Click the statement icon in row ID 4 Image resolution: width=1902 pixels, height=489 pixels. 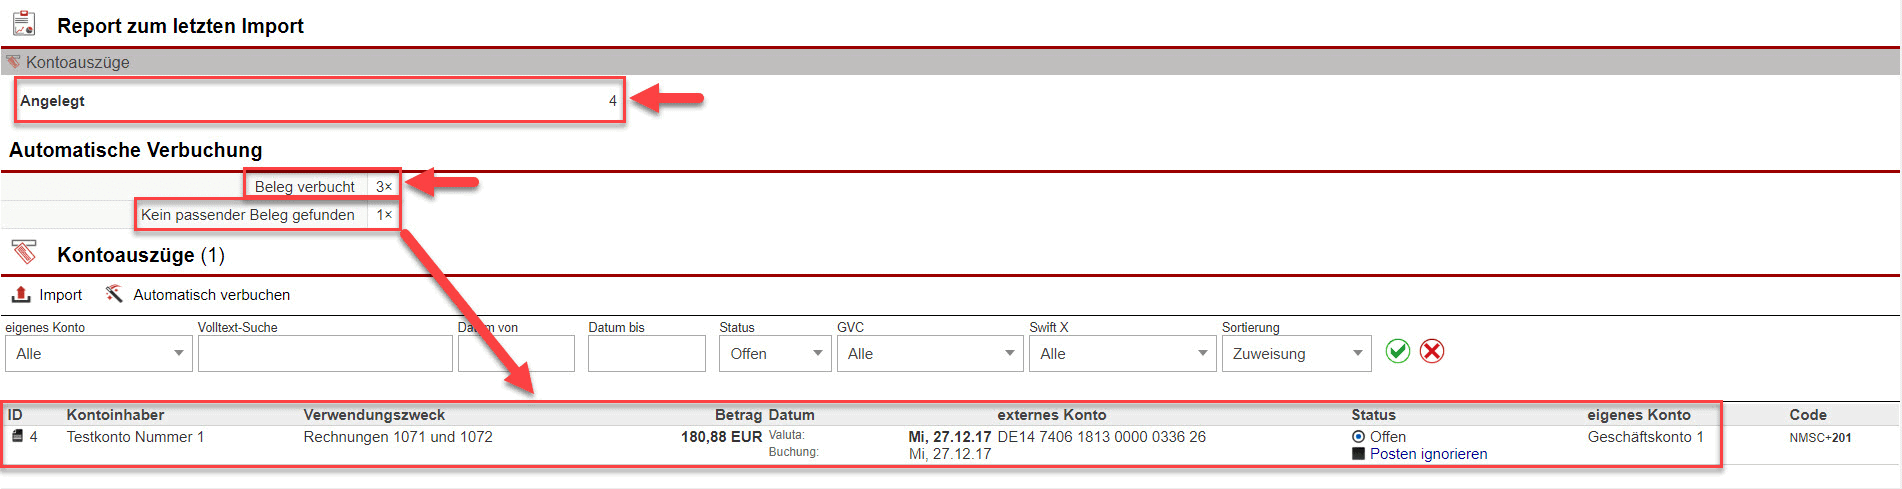pos(17,437)
